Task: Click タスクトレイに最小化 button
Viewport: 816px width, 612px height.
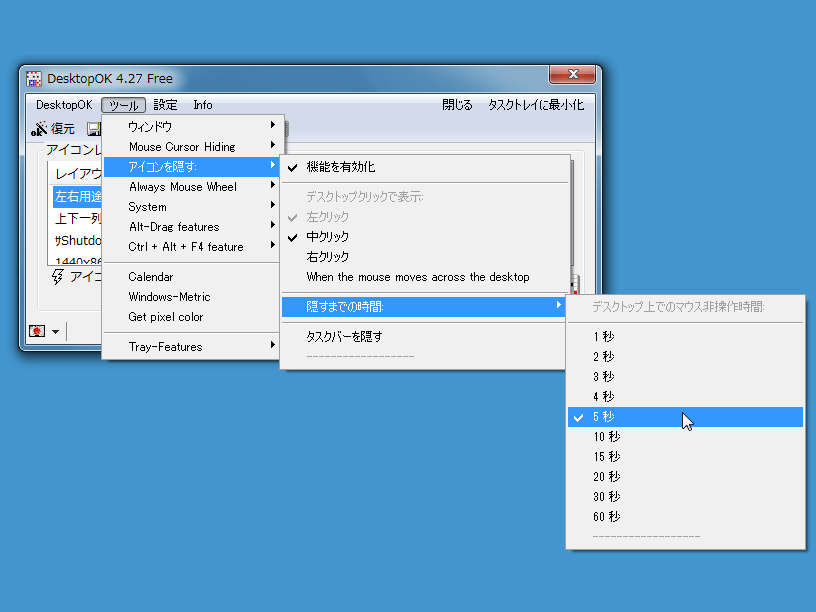Action: click(x=536, y=105)
